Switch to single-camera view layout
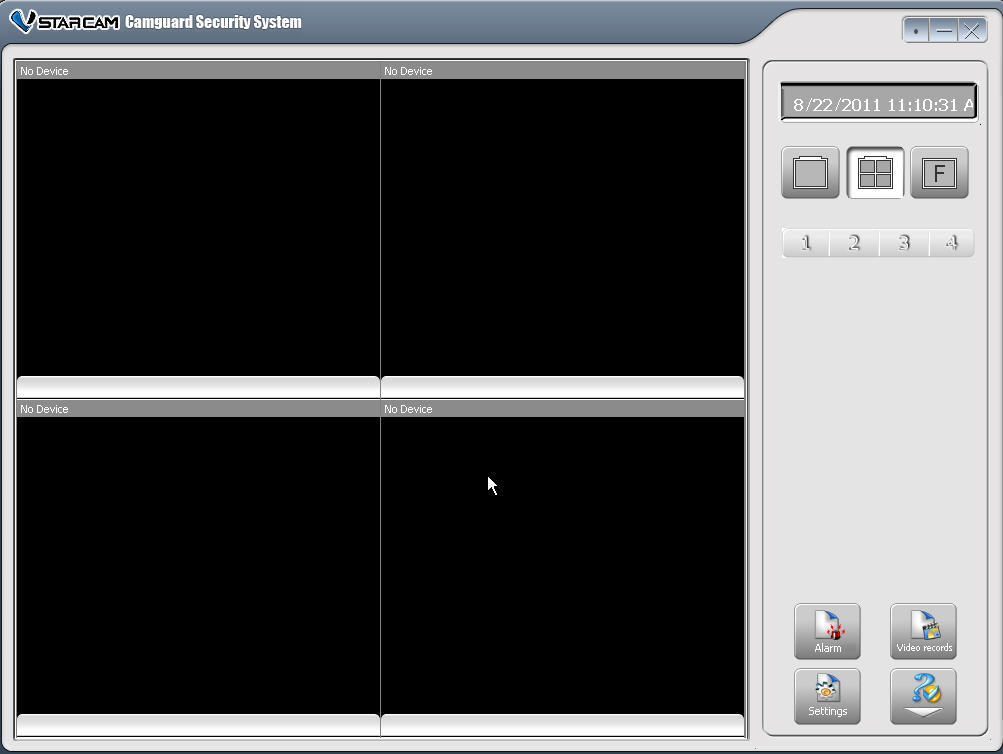Viewport: 1003px width, 754px height. pos(808,171)
